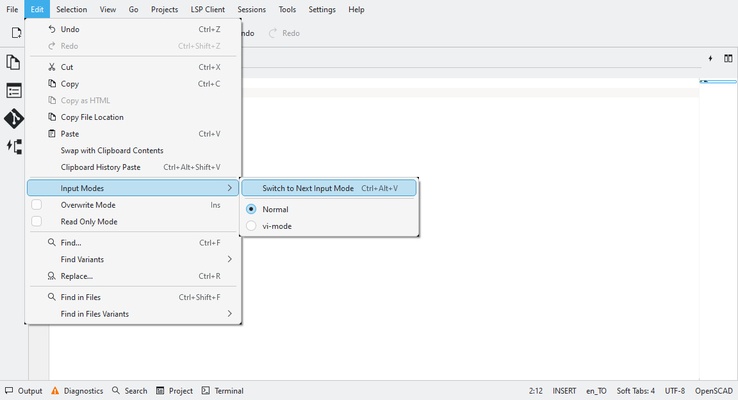The width and height of the screenshot is (738, 400).
Task: Open the OpenSCAD syntax mode selector
Action: point(714,391)
